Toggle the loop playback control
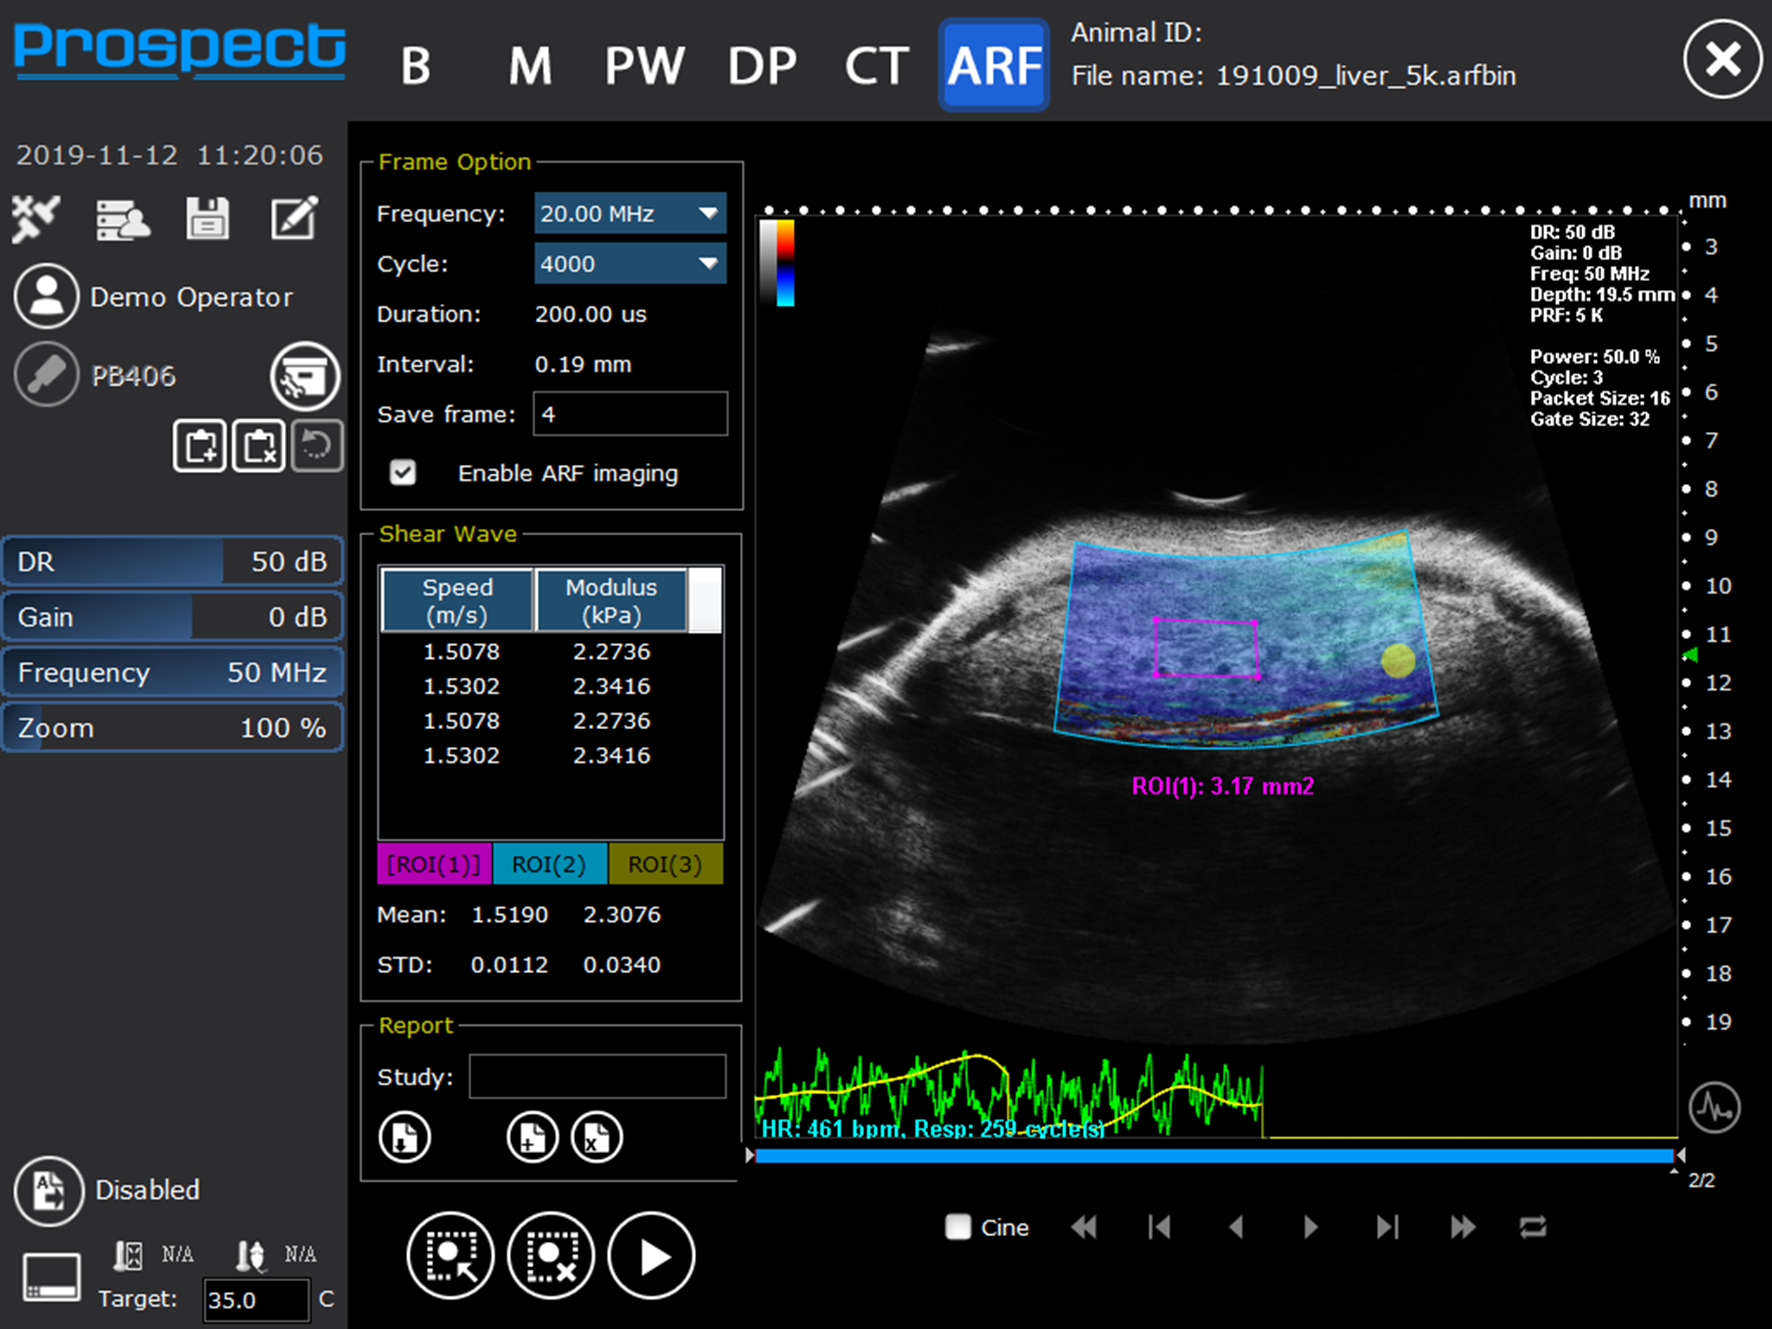Viewport: 1772px width, 1329px height. [1533, 1227]
